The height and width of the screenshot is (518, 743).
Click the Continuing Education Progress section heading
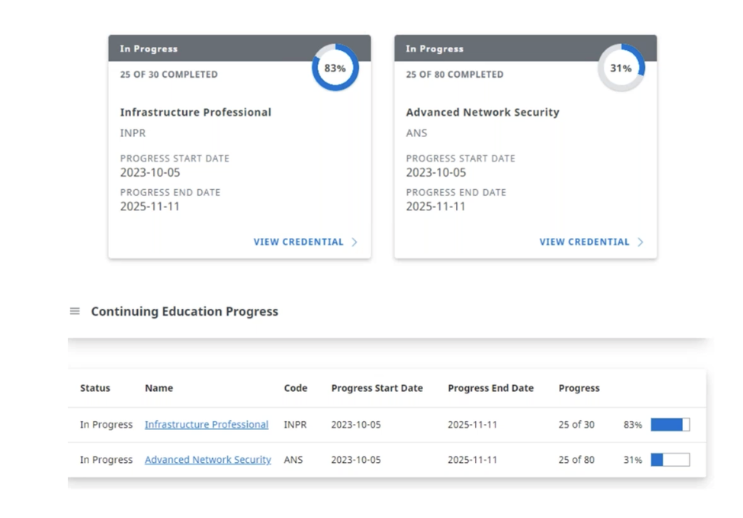[x=184, y=311]
